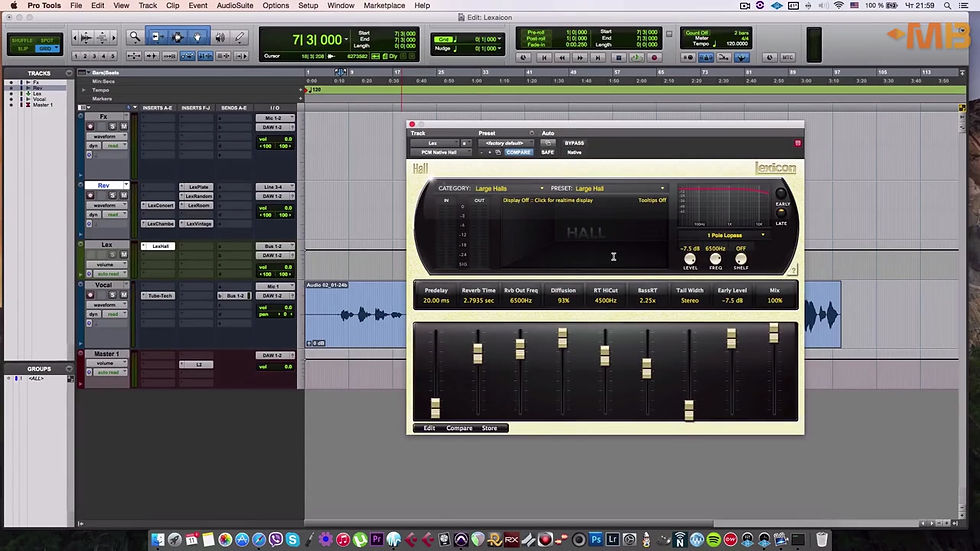The height and width of the screenshot is (551, 980).
Task: Click Return to Zero transport button
Action: click(544, 57)
